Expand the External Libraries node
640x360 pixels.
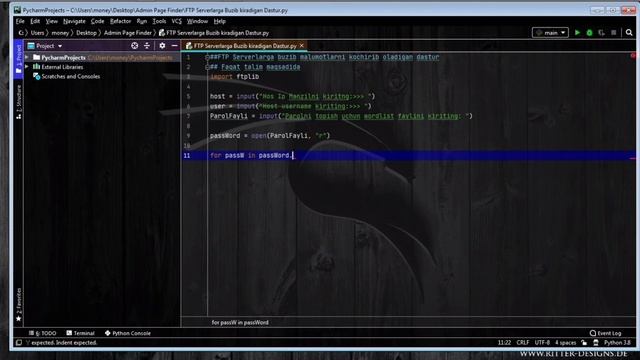27,67
